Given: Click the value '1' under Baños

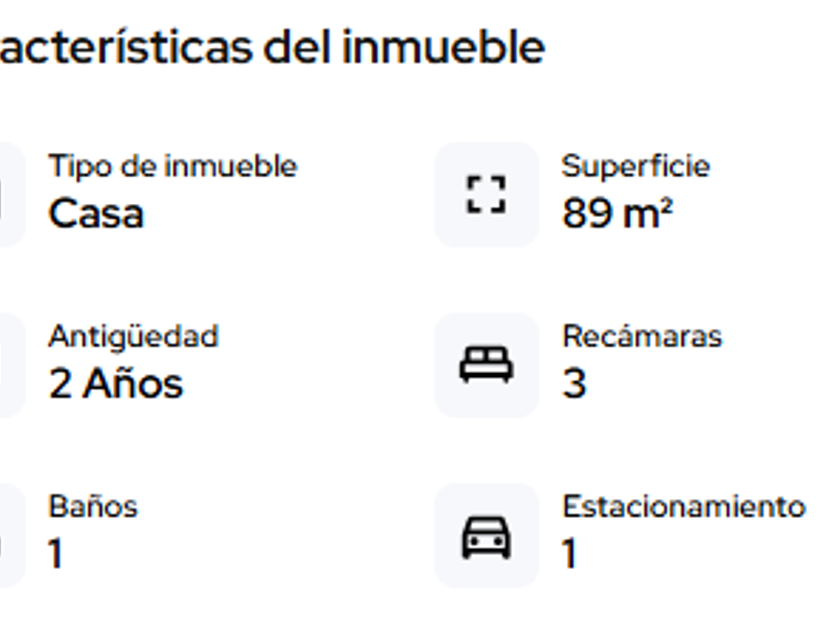Looking at the screenshot, I should (x=56, y=553).
